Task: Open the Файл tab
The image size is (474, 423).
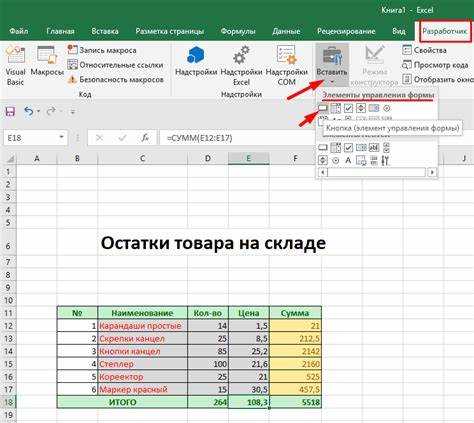Action: tap(19, 31)
